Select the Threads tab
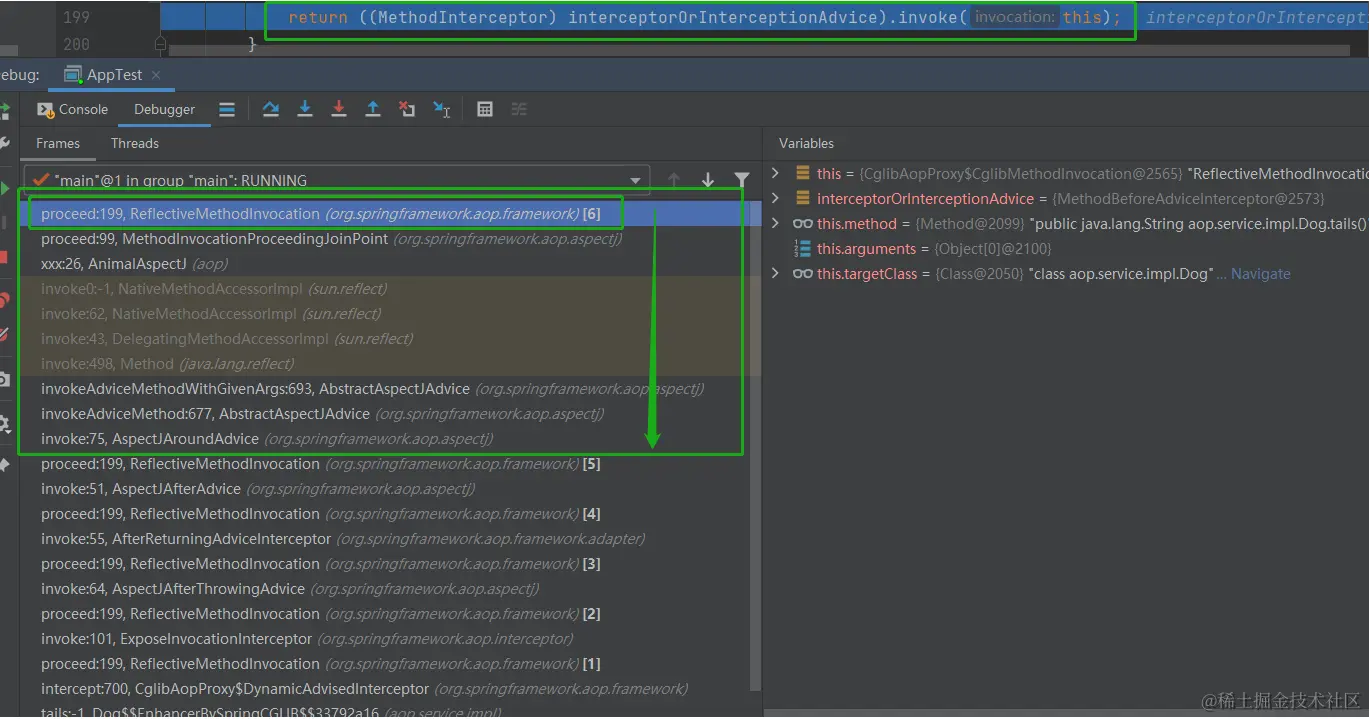1369x719 pixels. point(135,143)
